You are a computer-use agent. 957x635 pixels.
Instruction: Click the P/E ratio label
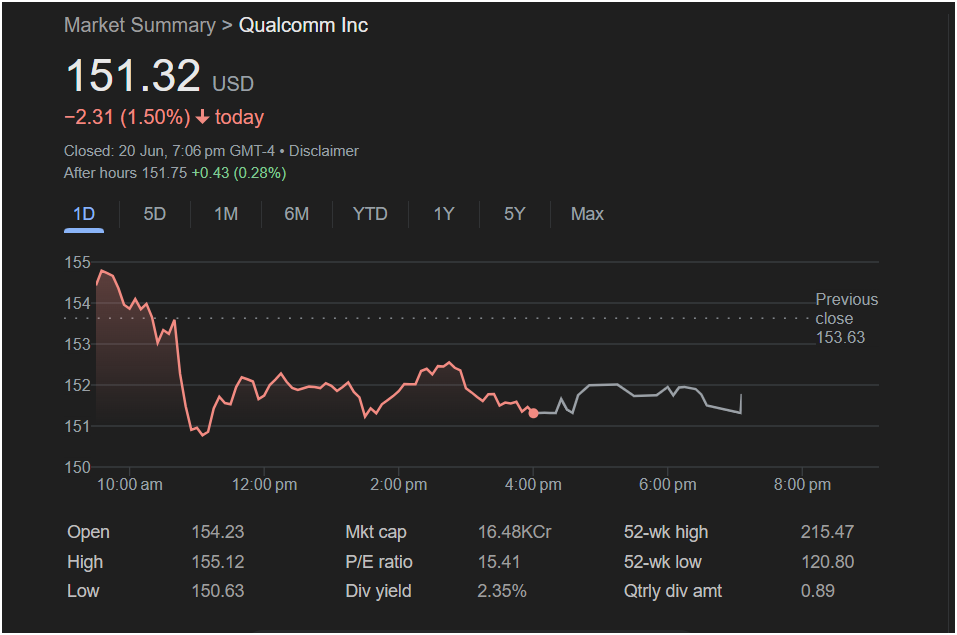point(379,562)
